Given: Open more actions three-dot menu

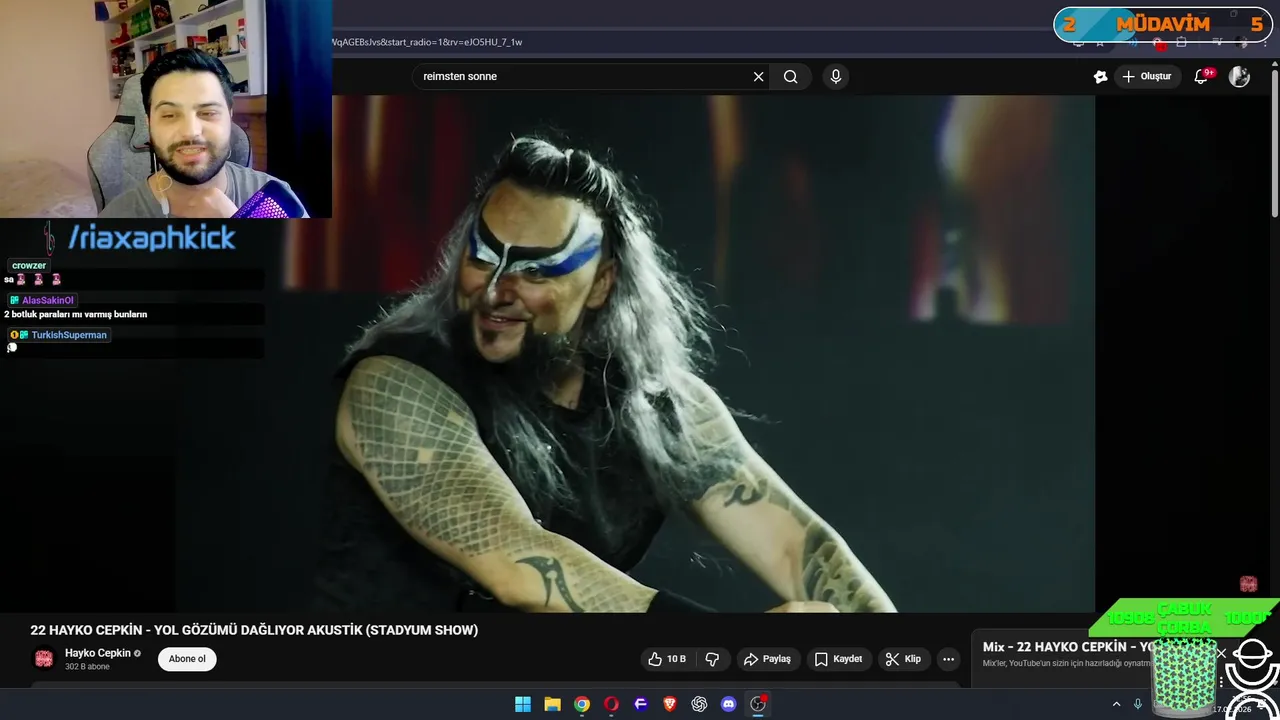Looking at the screenshot, I should point(948,659).
